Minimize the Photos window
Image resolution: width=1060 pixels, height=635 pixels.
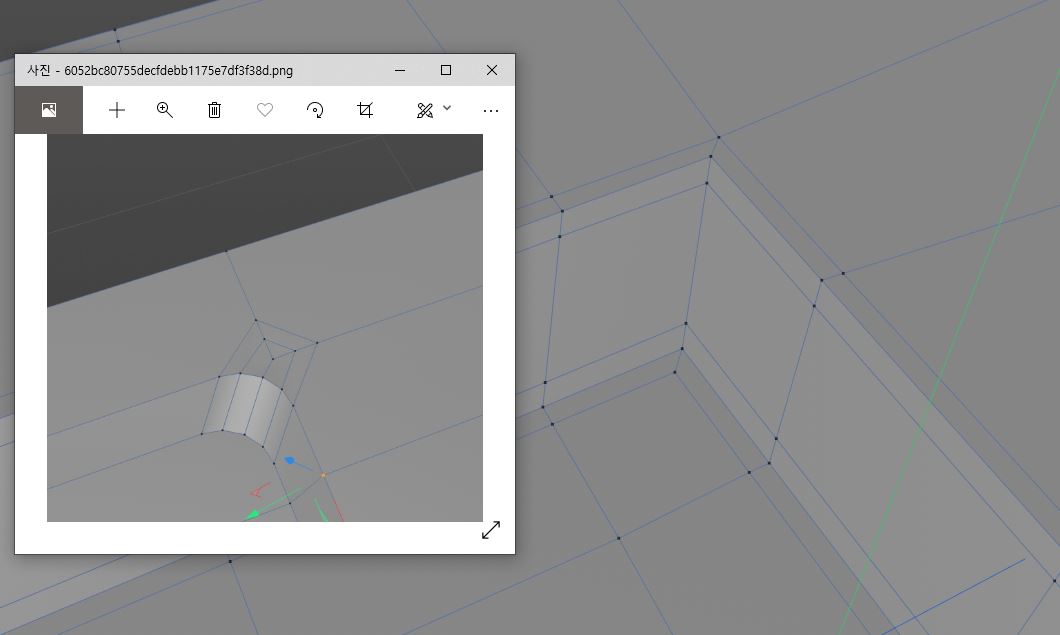(x=400, y=70)
